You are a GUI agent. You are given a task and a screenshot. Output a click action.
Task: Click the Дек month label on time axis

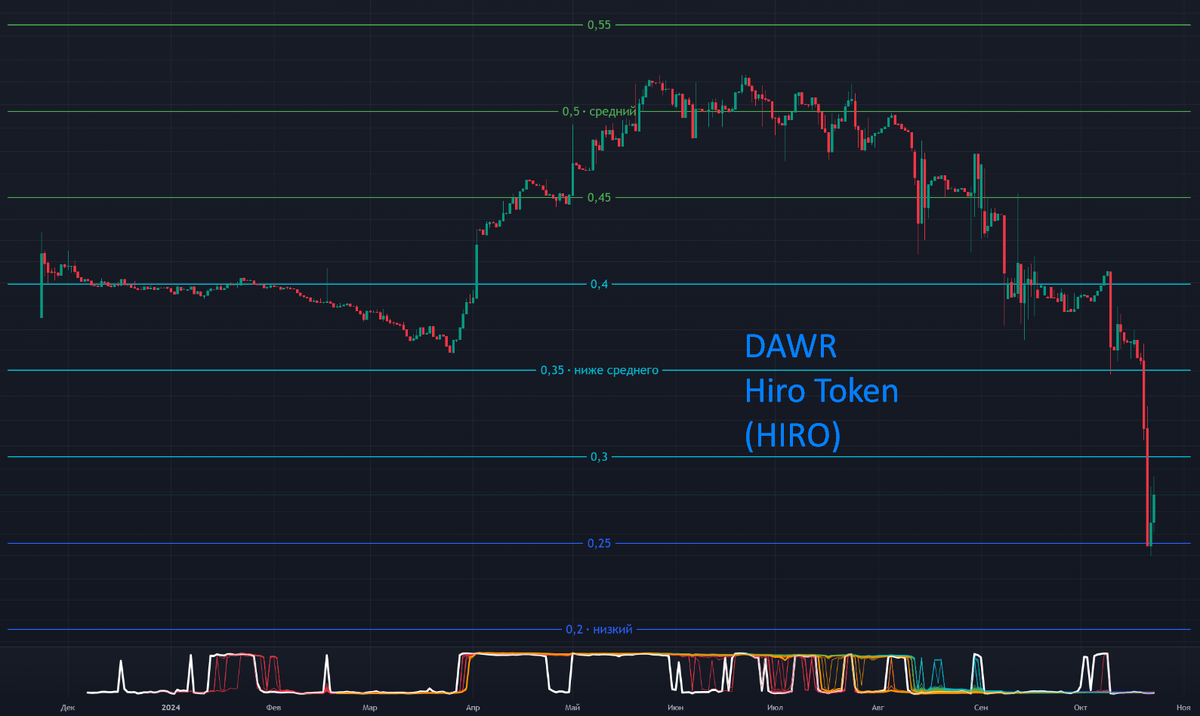tap(67, 707)
